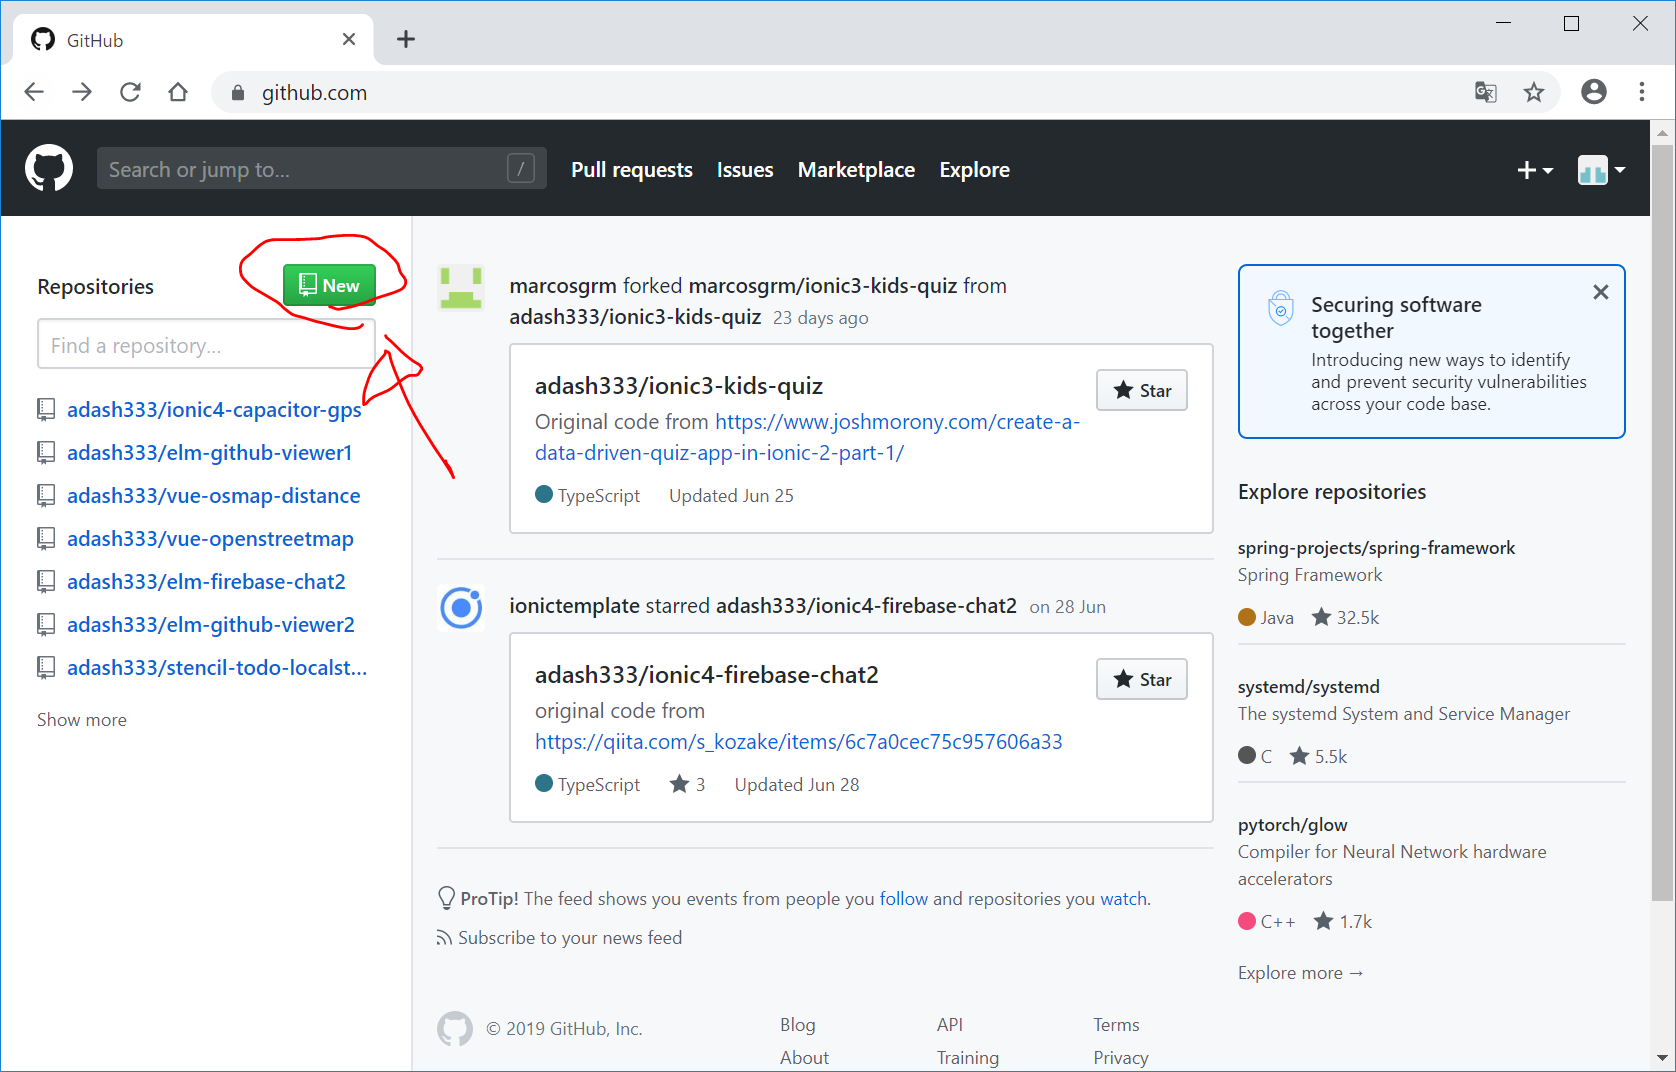Open the user avatar dropdown menu
Image resolution: width=1676 pixels, height=1072 pixels.
(1600, 170)
